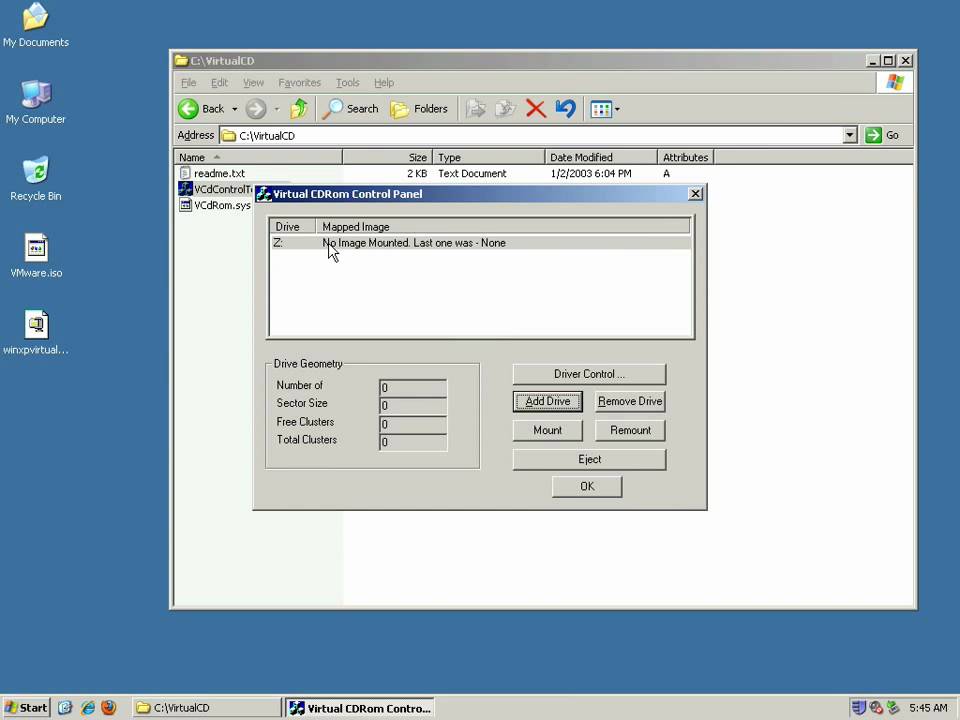Screen dimensions: 960x720
Task: Click the Sector Size field
Action: pos(413,405)
